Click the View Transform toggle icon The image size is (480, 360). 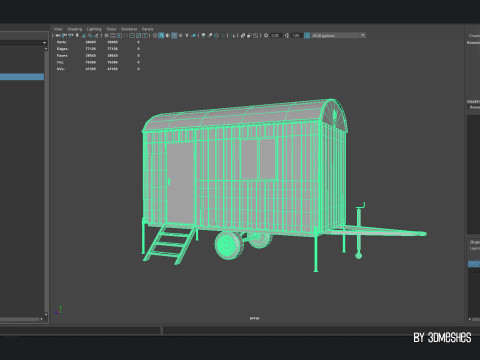307,35
